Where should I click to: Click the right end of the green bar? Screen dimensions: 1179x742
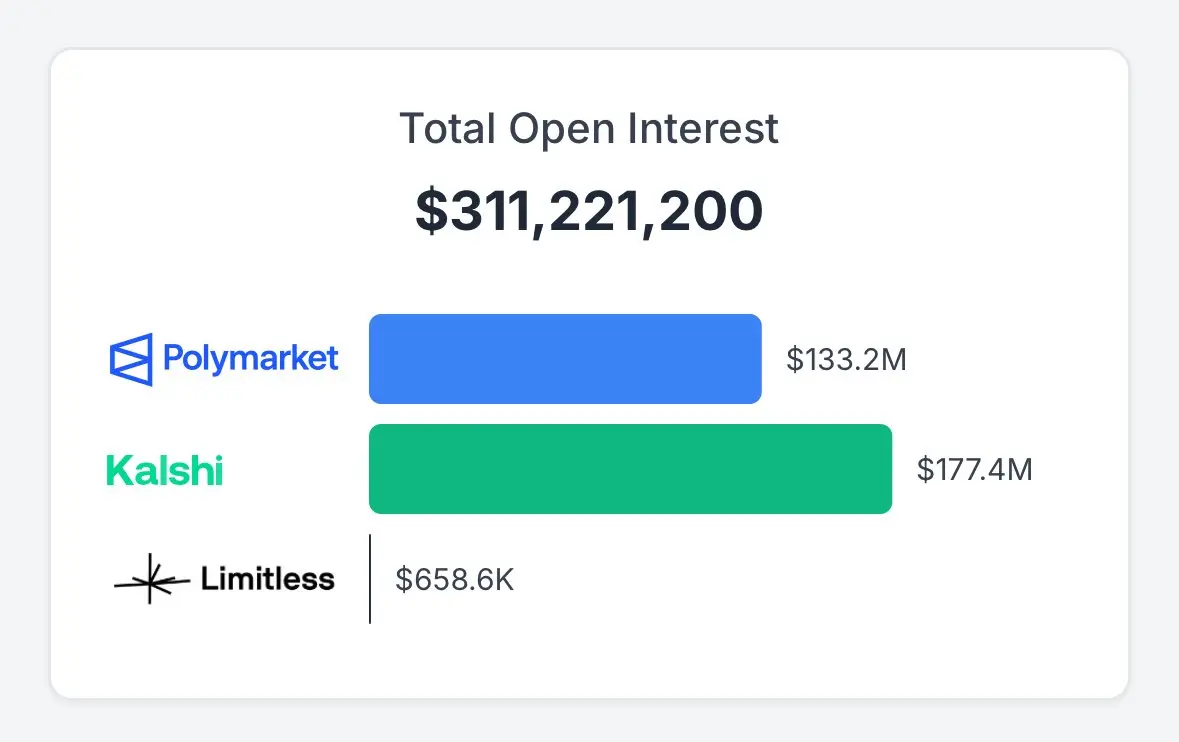[x=887, y=469]
